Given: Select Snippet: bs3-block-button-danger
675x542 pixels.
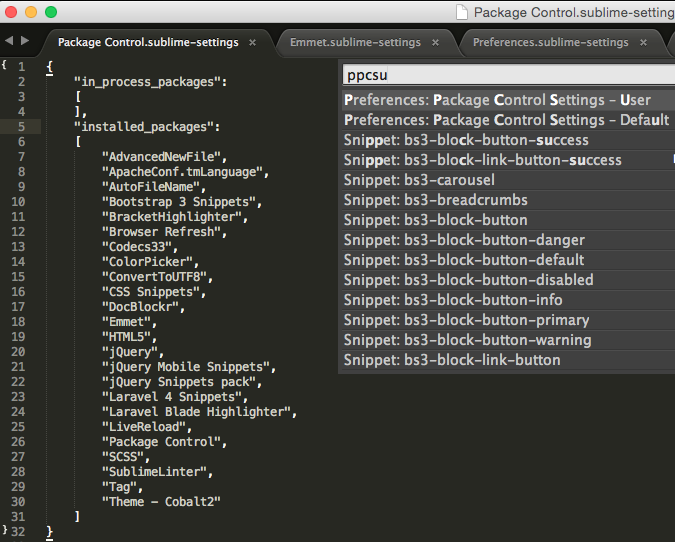Looking at the screenshot, I should [509, 240].
